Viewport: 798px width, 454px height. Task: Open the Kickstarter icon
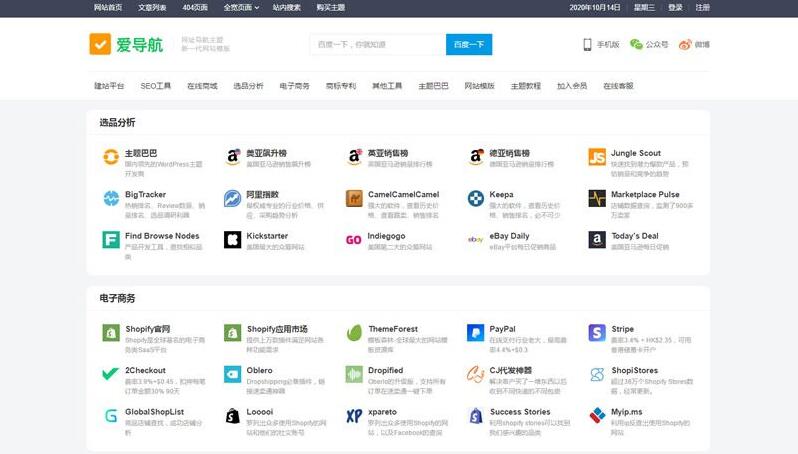coord(232,240)
